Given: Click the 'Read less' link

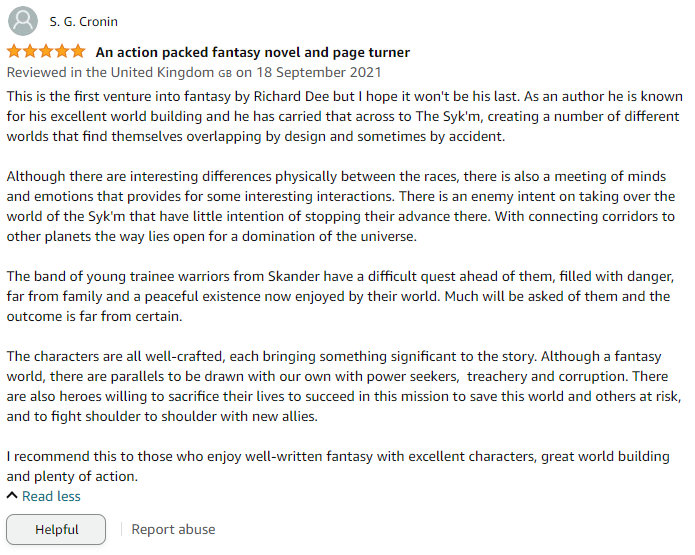Looking at the screenshot, I should (x=51, y=496).
